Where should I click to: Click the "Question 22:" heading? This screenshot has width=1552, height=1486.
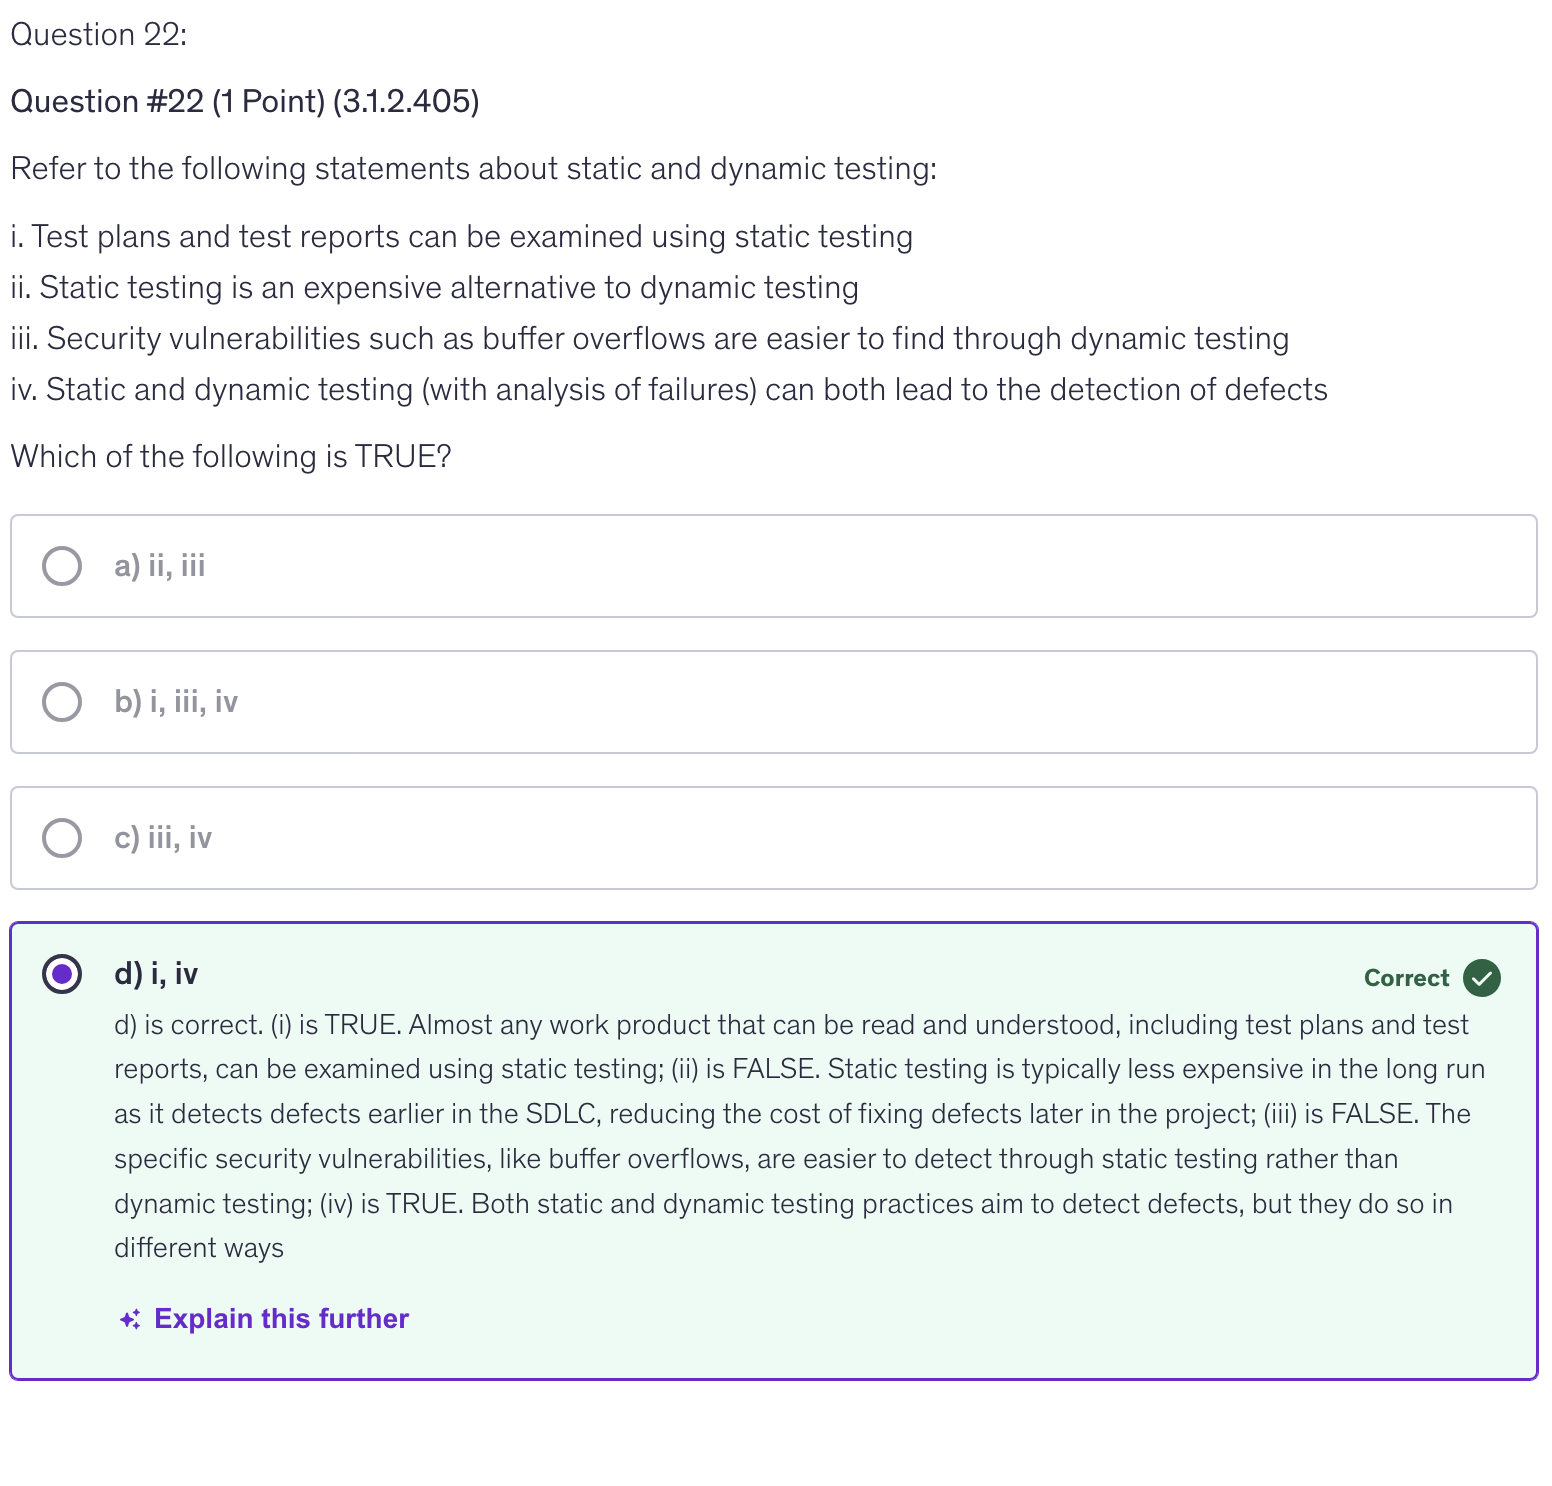[x=99, y=35]
